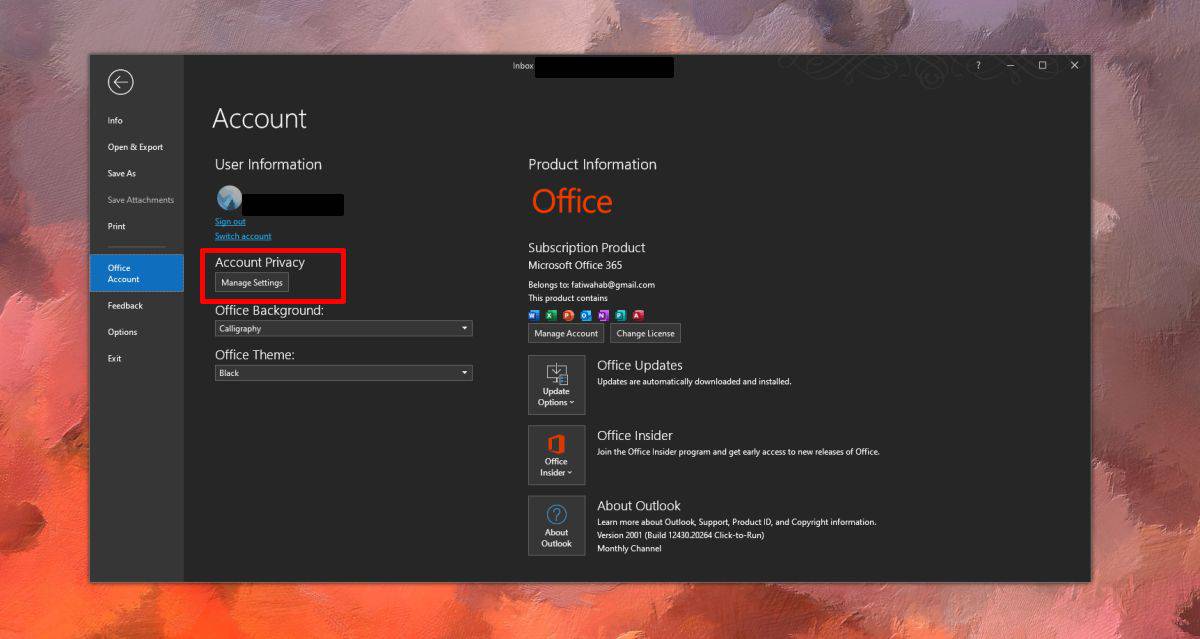Image resolution: width=1200 pixels, height=639 pixels.
Task: Click Change License button
Action: point(645,333)
